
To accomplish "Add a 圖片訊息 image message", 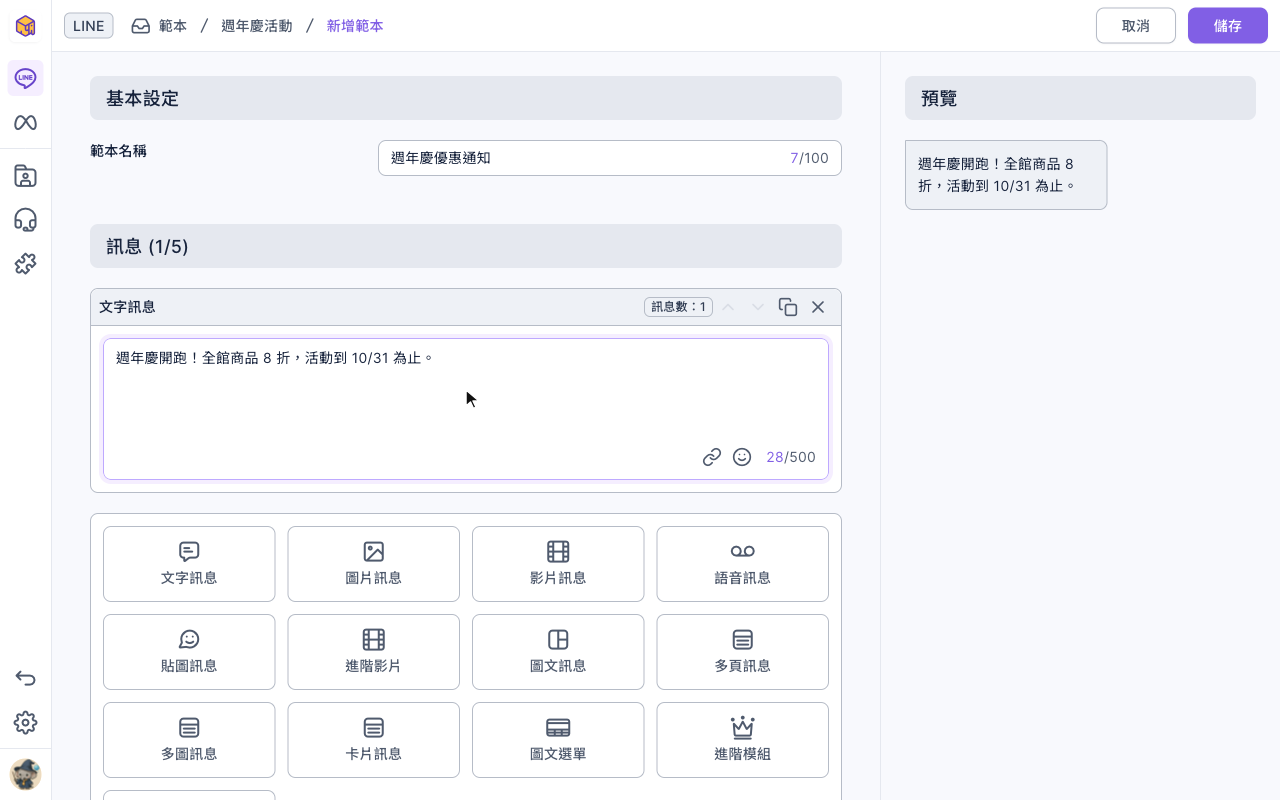I will [373, 564].
